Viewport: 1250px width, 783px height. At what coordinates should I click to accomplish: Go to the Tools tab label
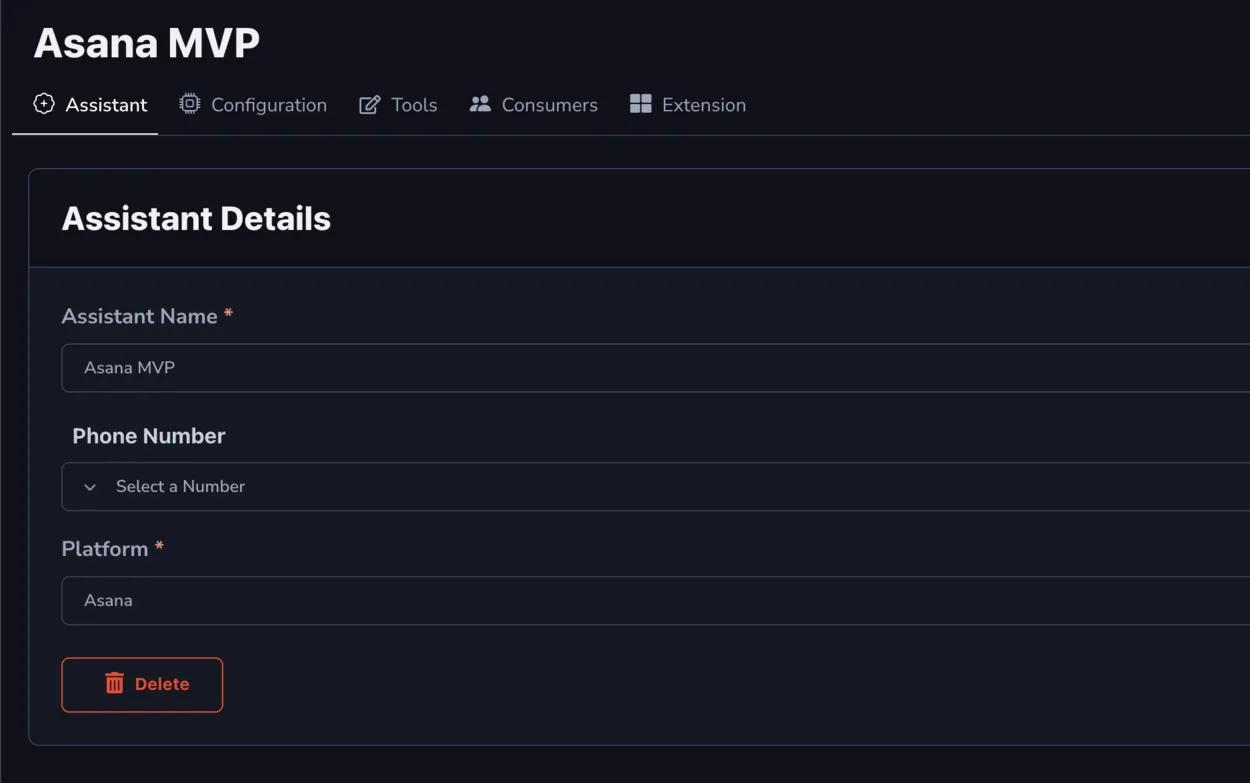pyautogui.click(x=414, y=105)
